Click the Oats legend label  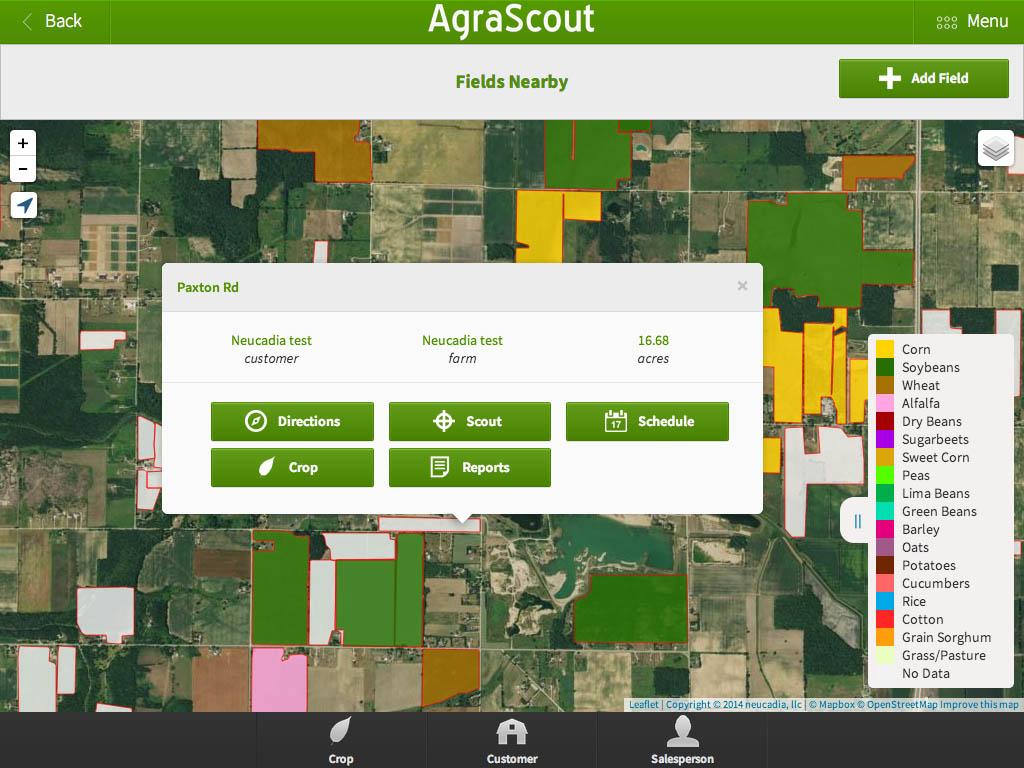(915, 547)
